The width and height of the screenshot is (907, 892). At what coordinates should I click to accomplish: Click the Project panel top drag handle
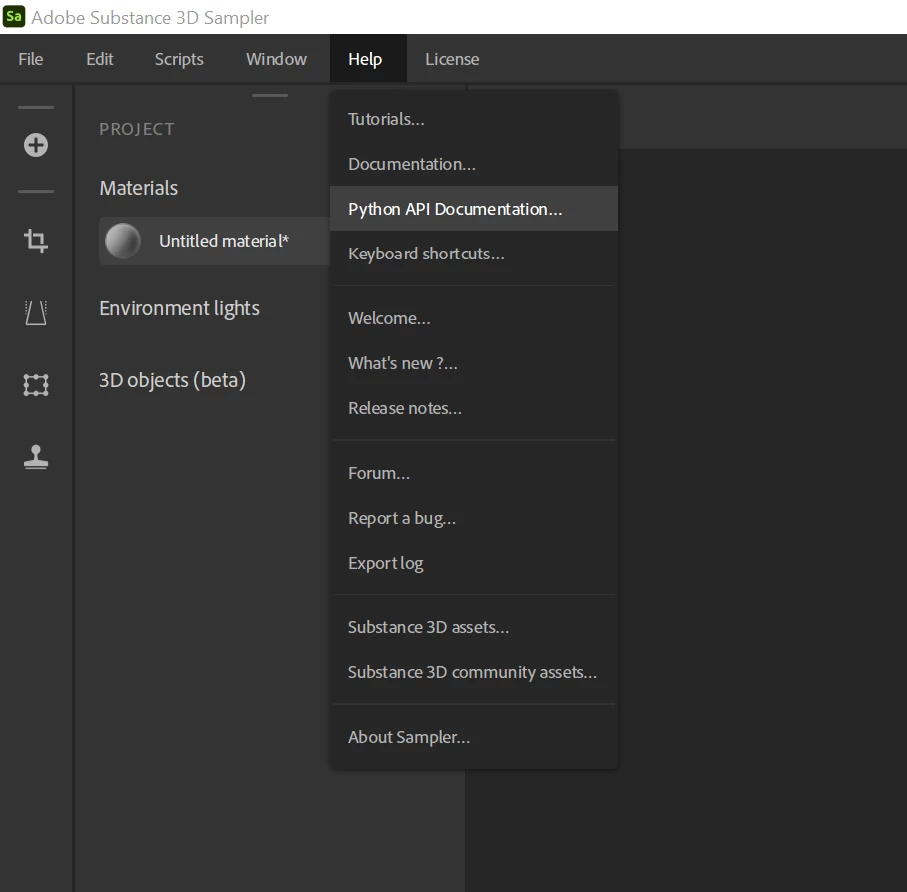pos(270,95)
